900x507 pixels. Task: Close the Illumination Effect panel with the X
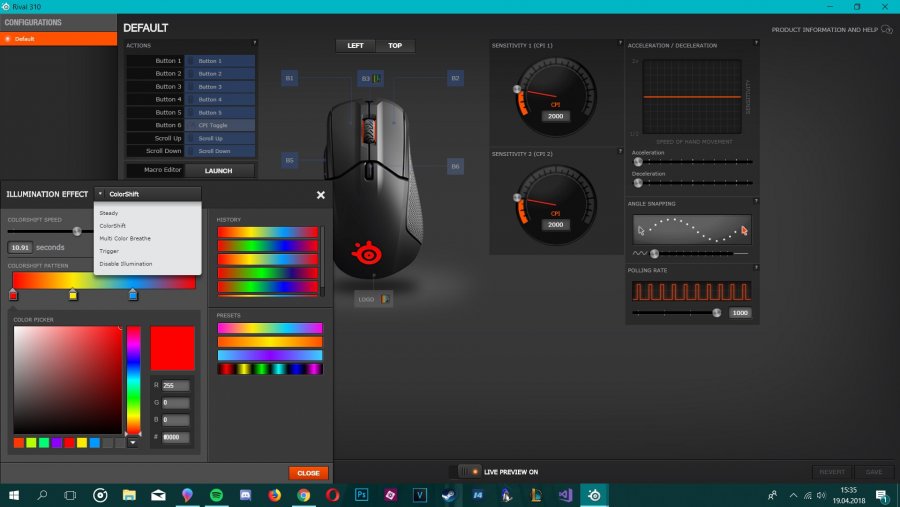[321, 195]
